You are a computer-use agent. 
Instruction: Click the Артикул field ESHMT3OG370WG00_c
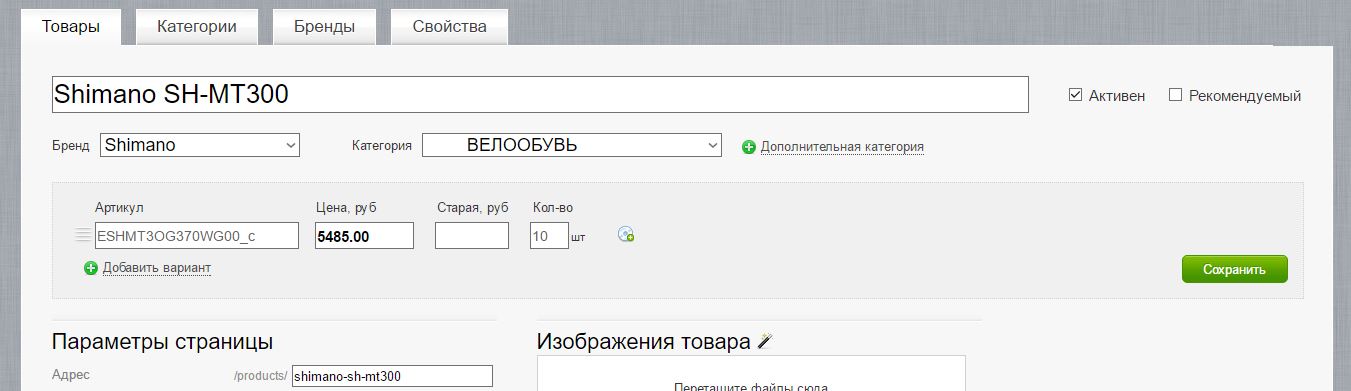(197, 236)
